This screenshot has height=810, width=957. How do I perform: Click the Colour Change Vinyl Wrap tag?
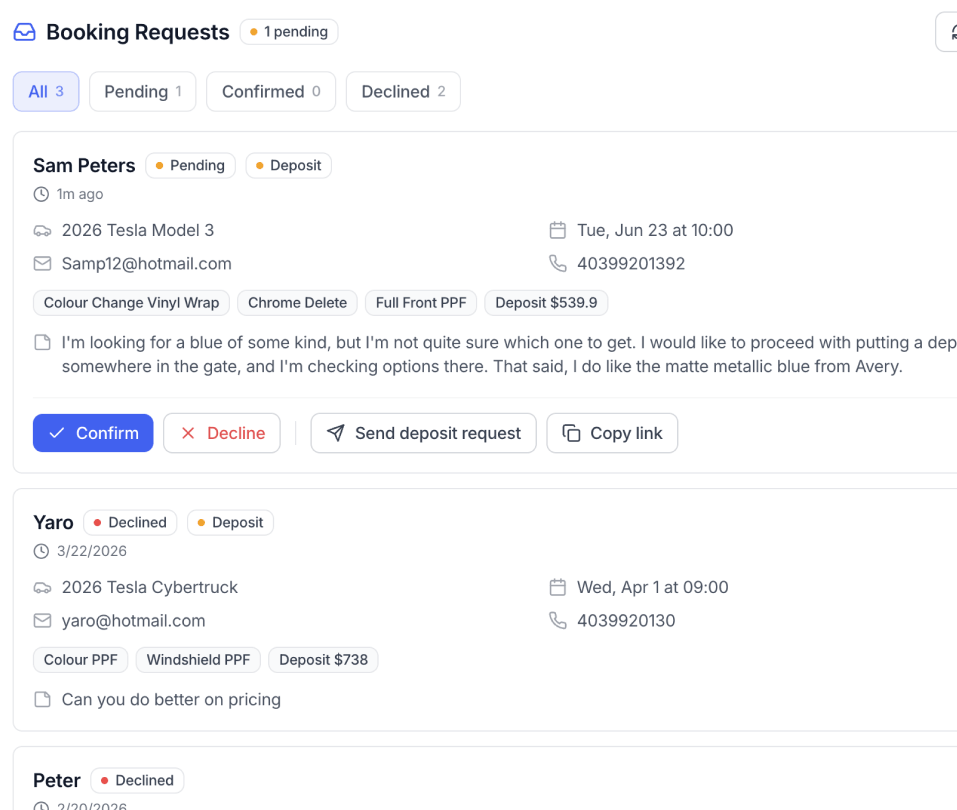point(131,303)
